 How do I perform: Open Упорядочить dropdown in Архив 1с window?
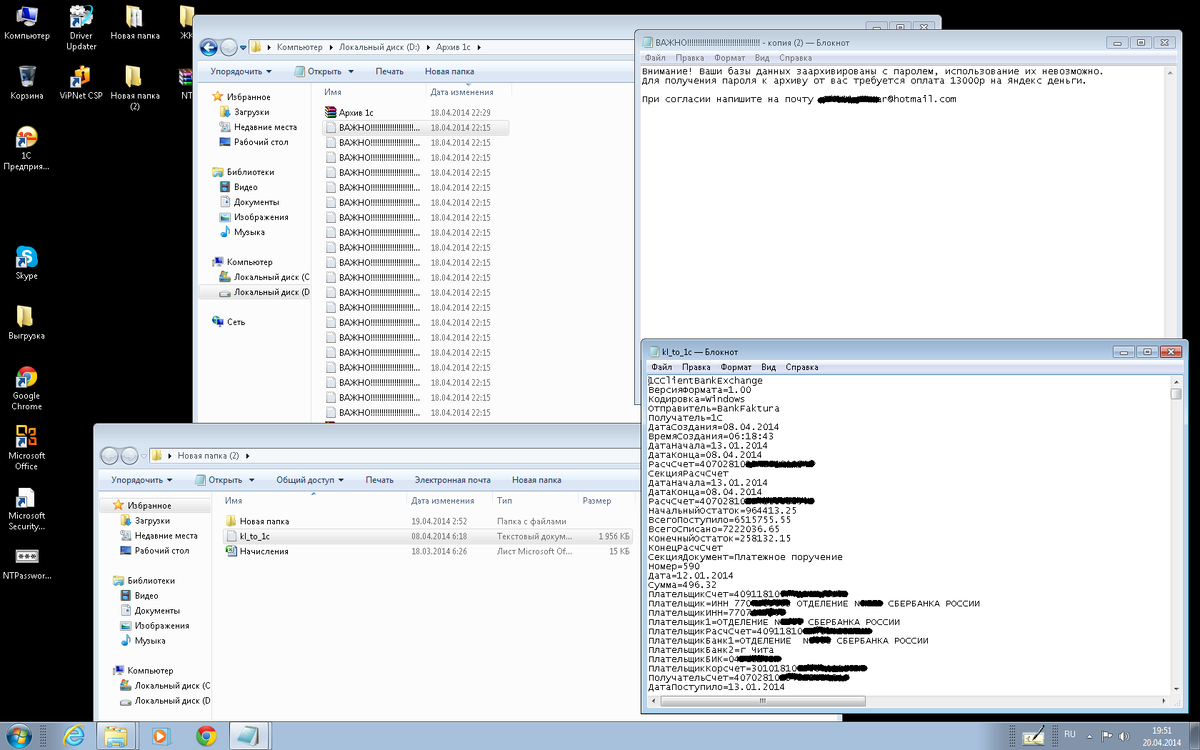pyautogui.click(x=241, y=72)
